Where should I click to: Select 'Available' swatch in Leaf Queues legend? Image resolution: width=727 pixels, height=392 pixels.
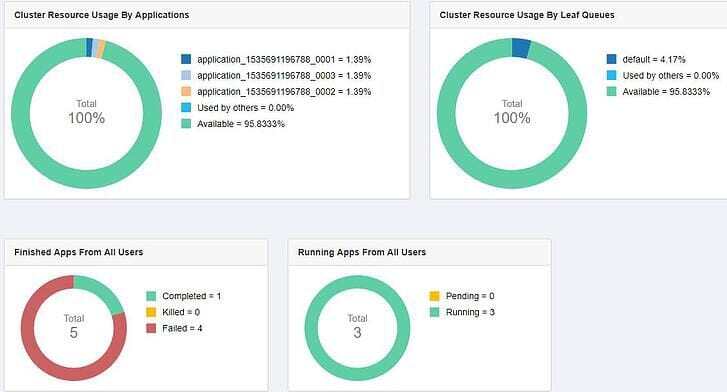point(612,91)
